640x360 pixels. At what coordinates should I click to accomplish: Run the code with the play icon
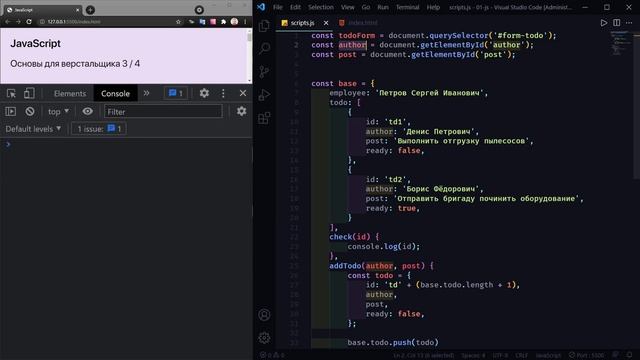604,23
